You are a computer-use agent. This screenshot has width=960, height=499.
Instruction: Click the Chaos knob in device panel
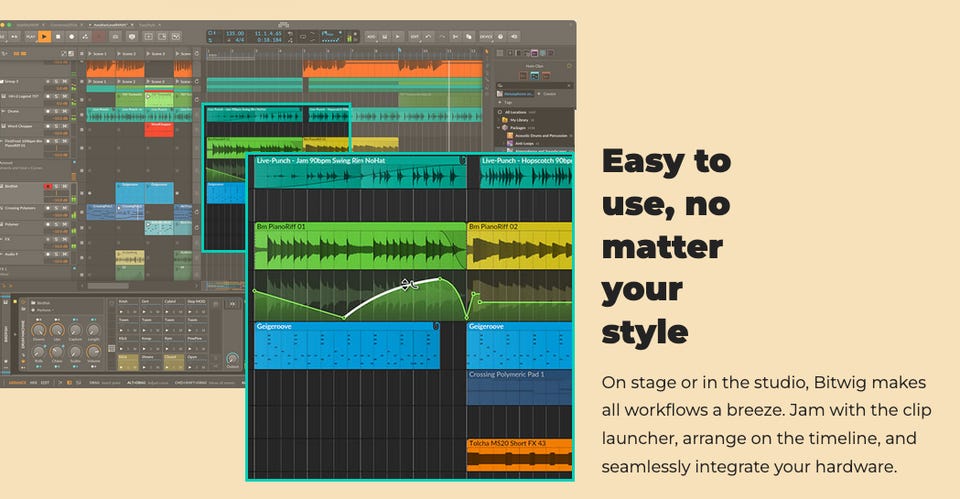(x=57, y=351)
